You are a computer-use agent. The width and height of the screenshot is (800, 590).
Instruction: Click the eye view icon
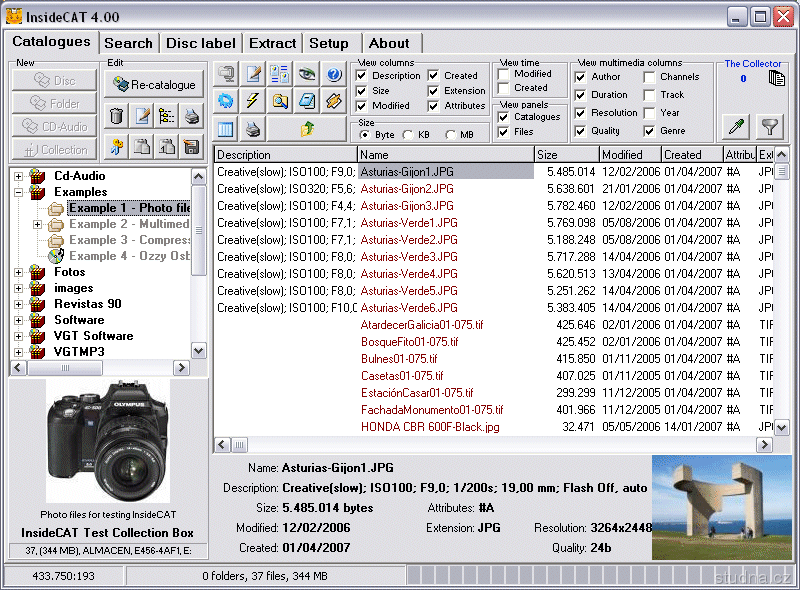point(306,74)
